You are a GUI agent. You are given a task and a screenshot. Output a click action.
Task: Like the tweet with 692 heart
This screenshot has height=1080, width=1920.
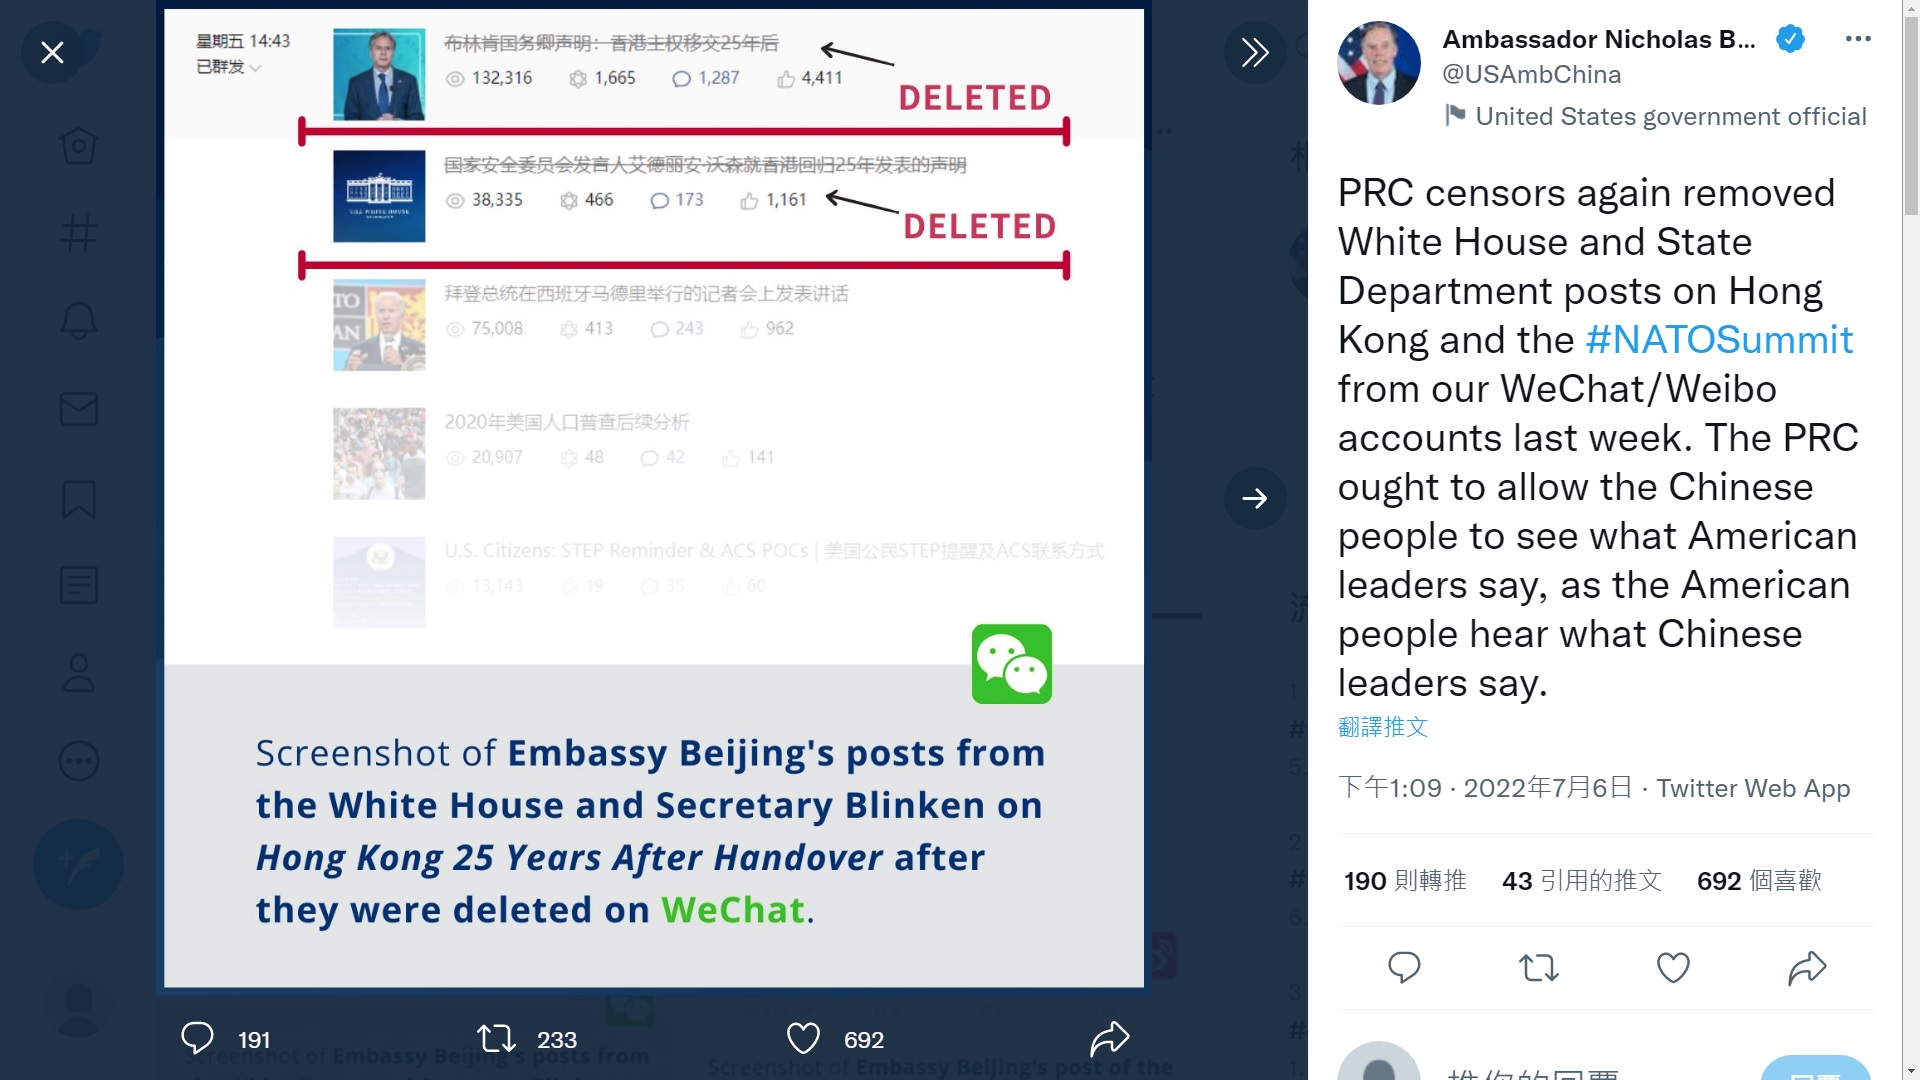point(803,1039)
